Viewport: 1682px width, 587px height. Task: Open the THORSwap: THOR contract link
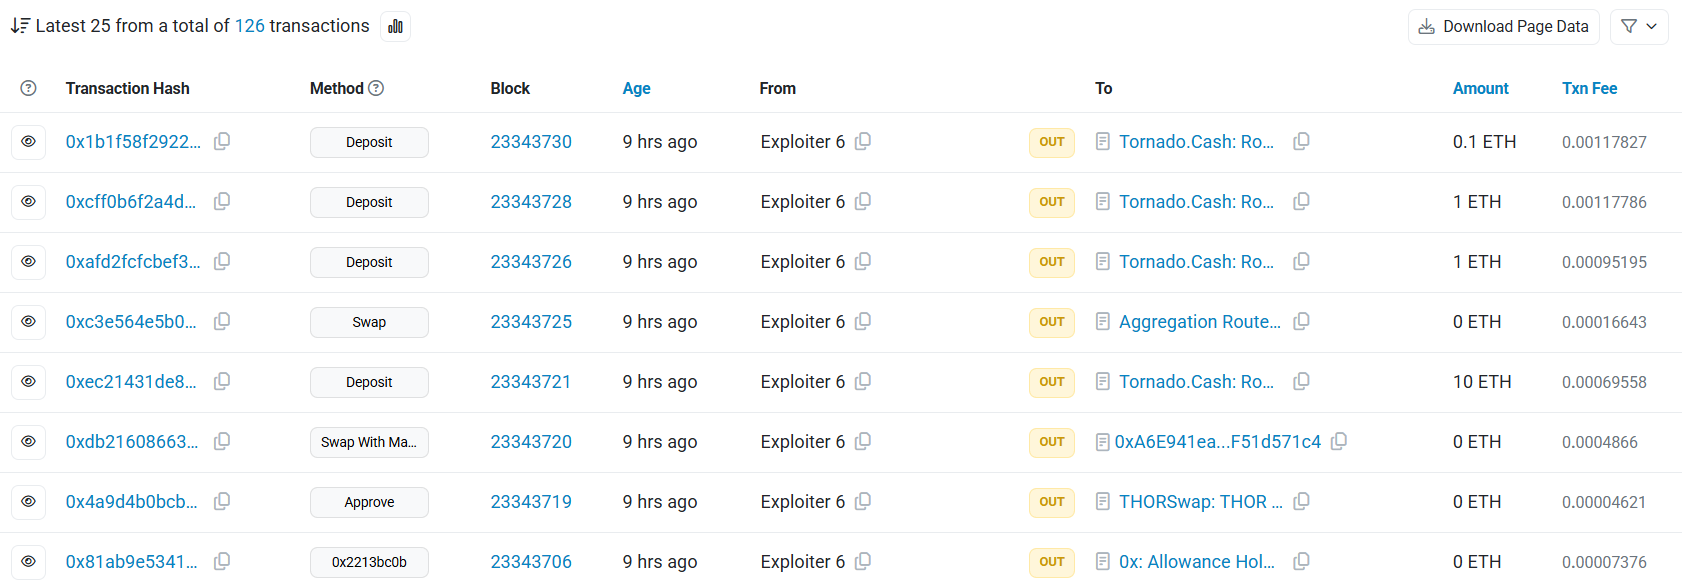[x=1201, y=502]
